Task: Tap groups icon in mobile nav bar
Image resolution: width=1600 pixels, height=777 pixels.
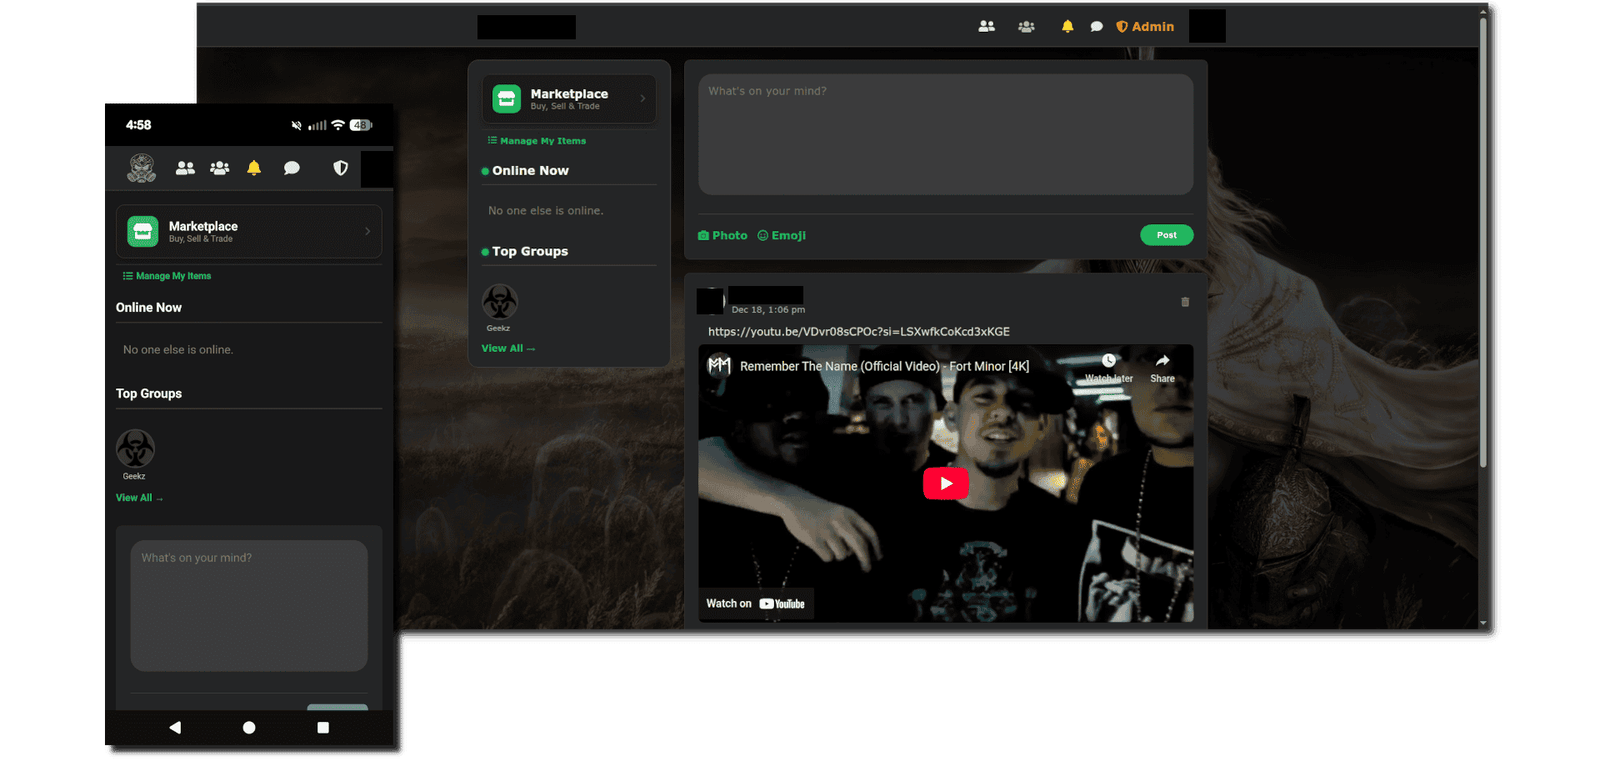Action: [x=220, y=168]
